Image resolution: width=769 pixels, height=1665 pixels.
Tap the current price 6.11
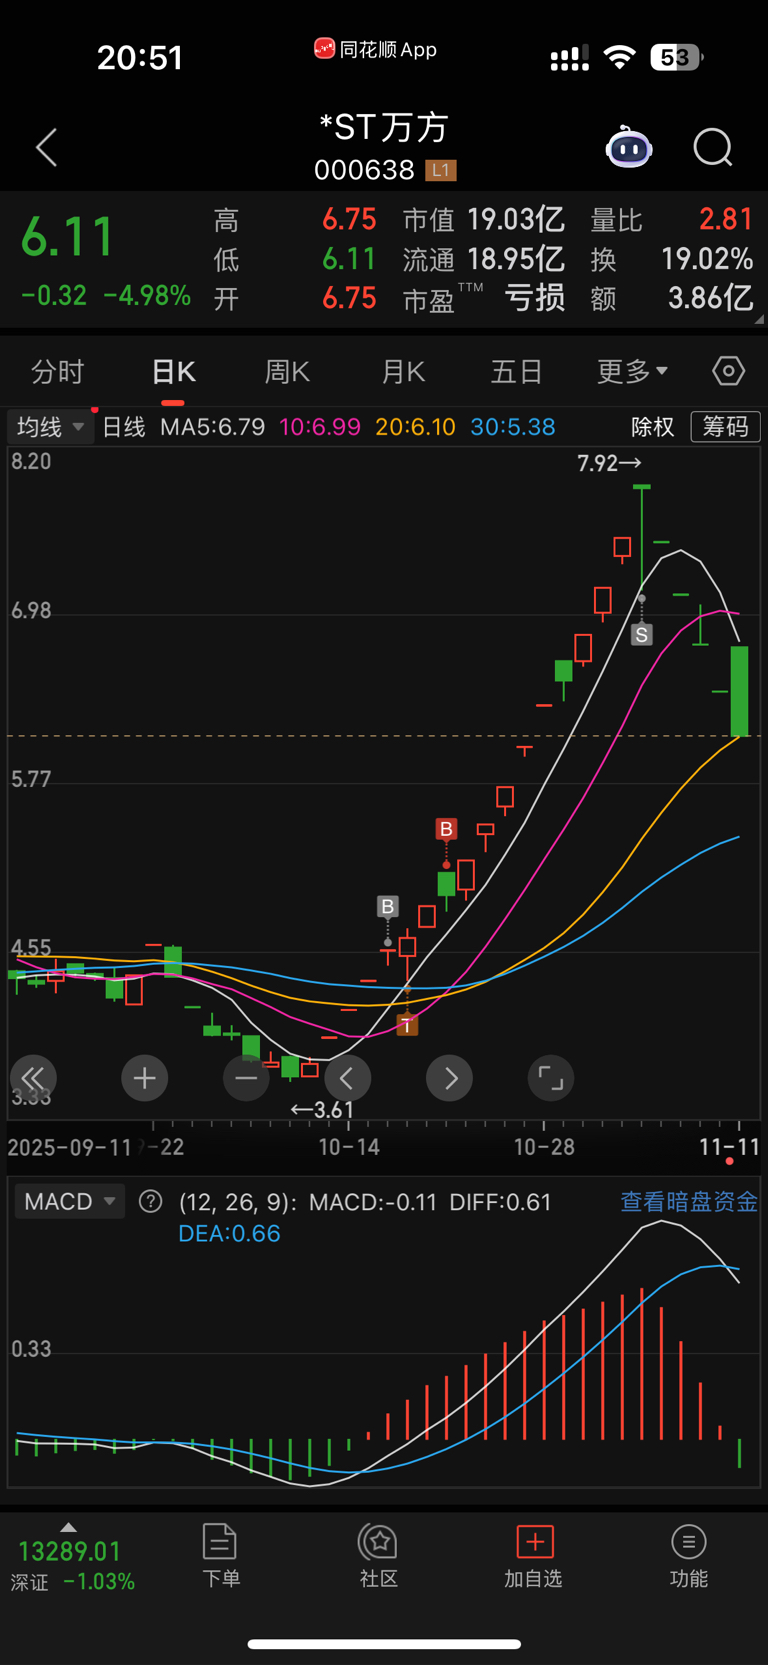tap(67, 238)
